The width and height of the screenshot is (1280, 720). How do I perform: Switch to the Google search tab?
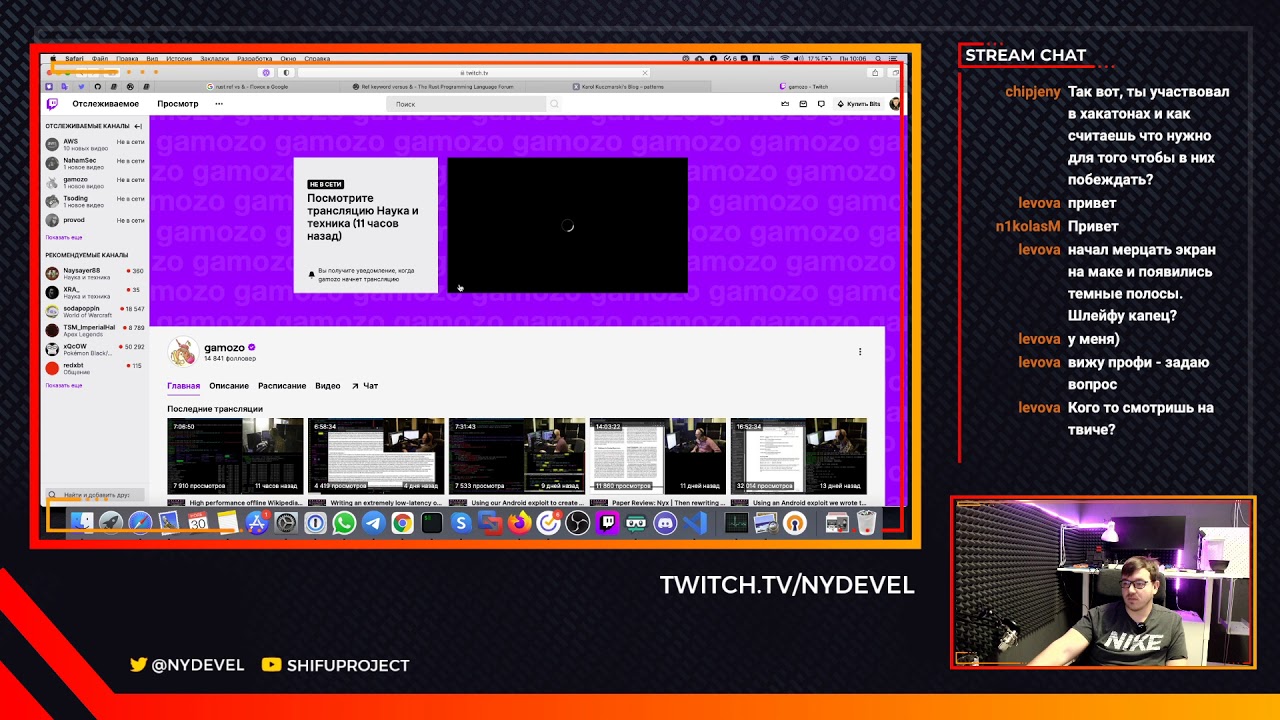coord(247,87)
